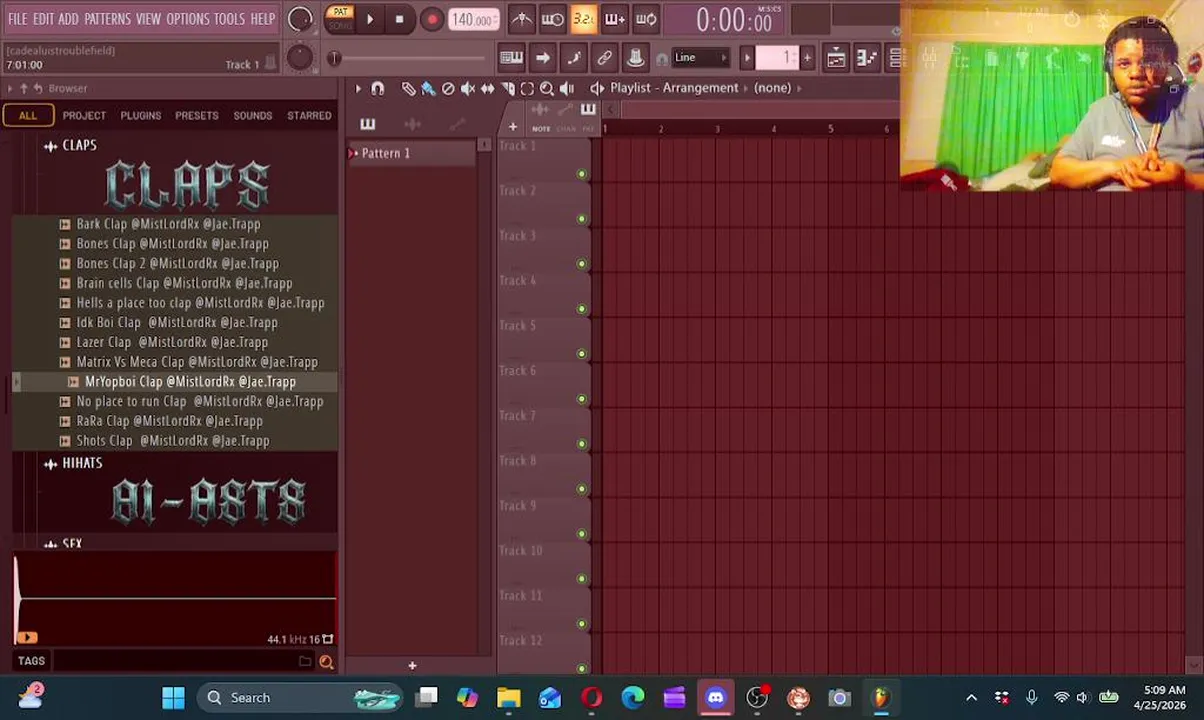Toggle the metronome icon
This screenshot has width=1204, height=720.
click(x=522, y=19)
